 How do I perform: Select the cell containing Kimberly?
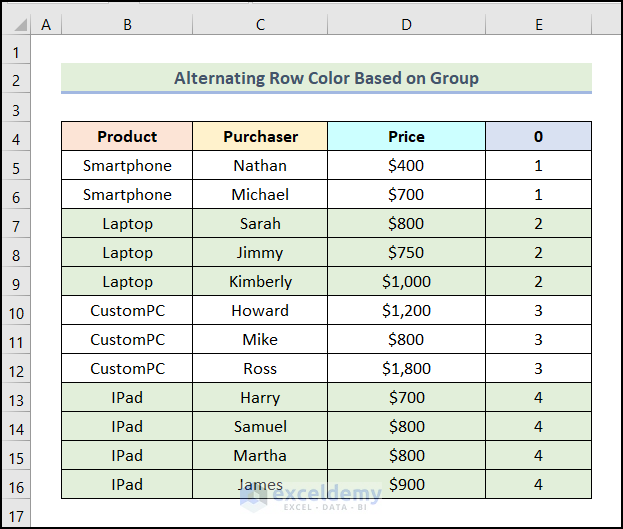260,282
